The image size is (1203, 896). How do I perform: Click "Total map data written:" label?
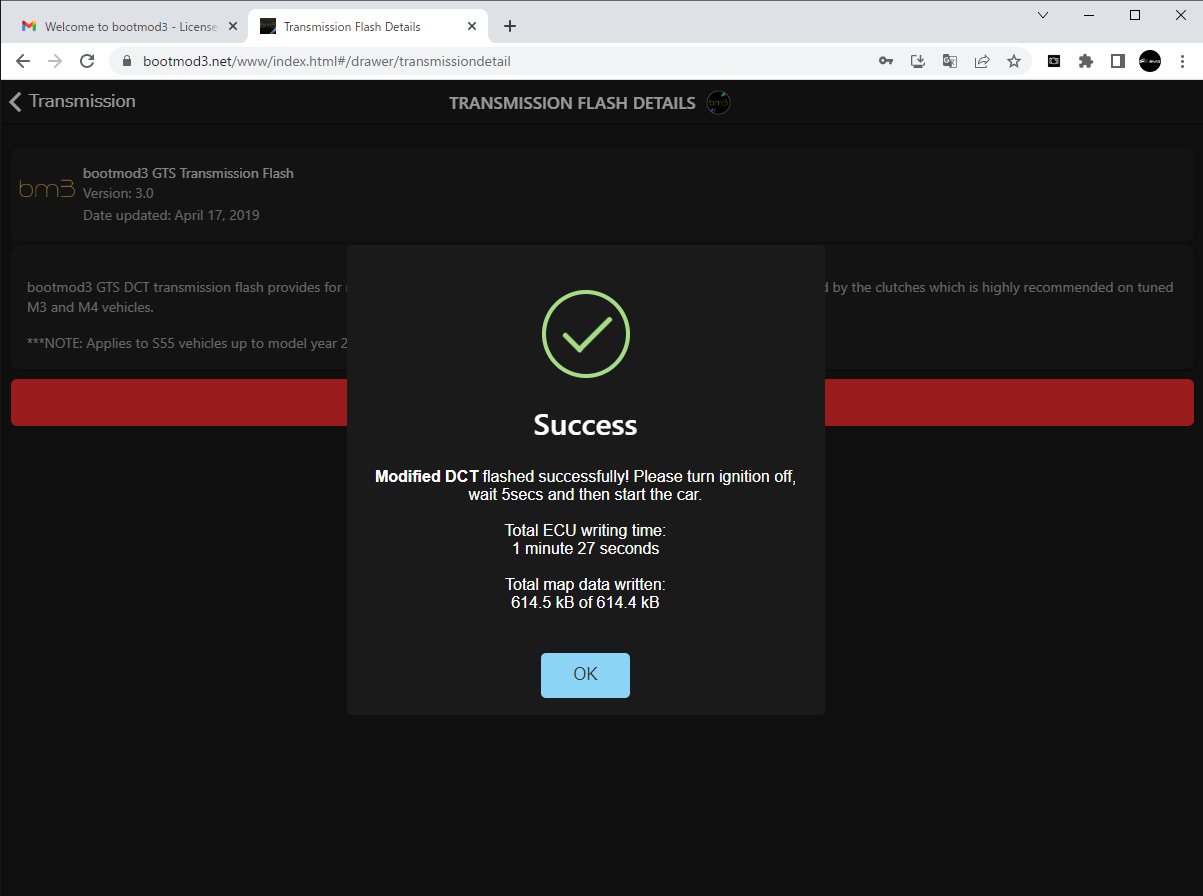(585, 584)
